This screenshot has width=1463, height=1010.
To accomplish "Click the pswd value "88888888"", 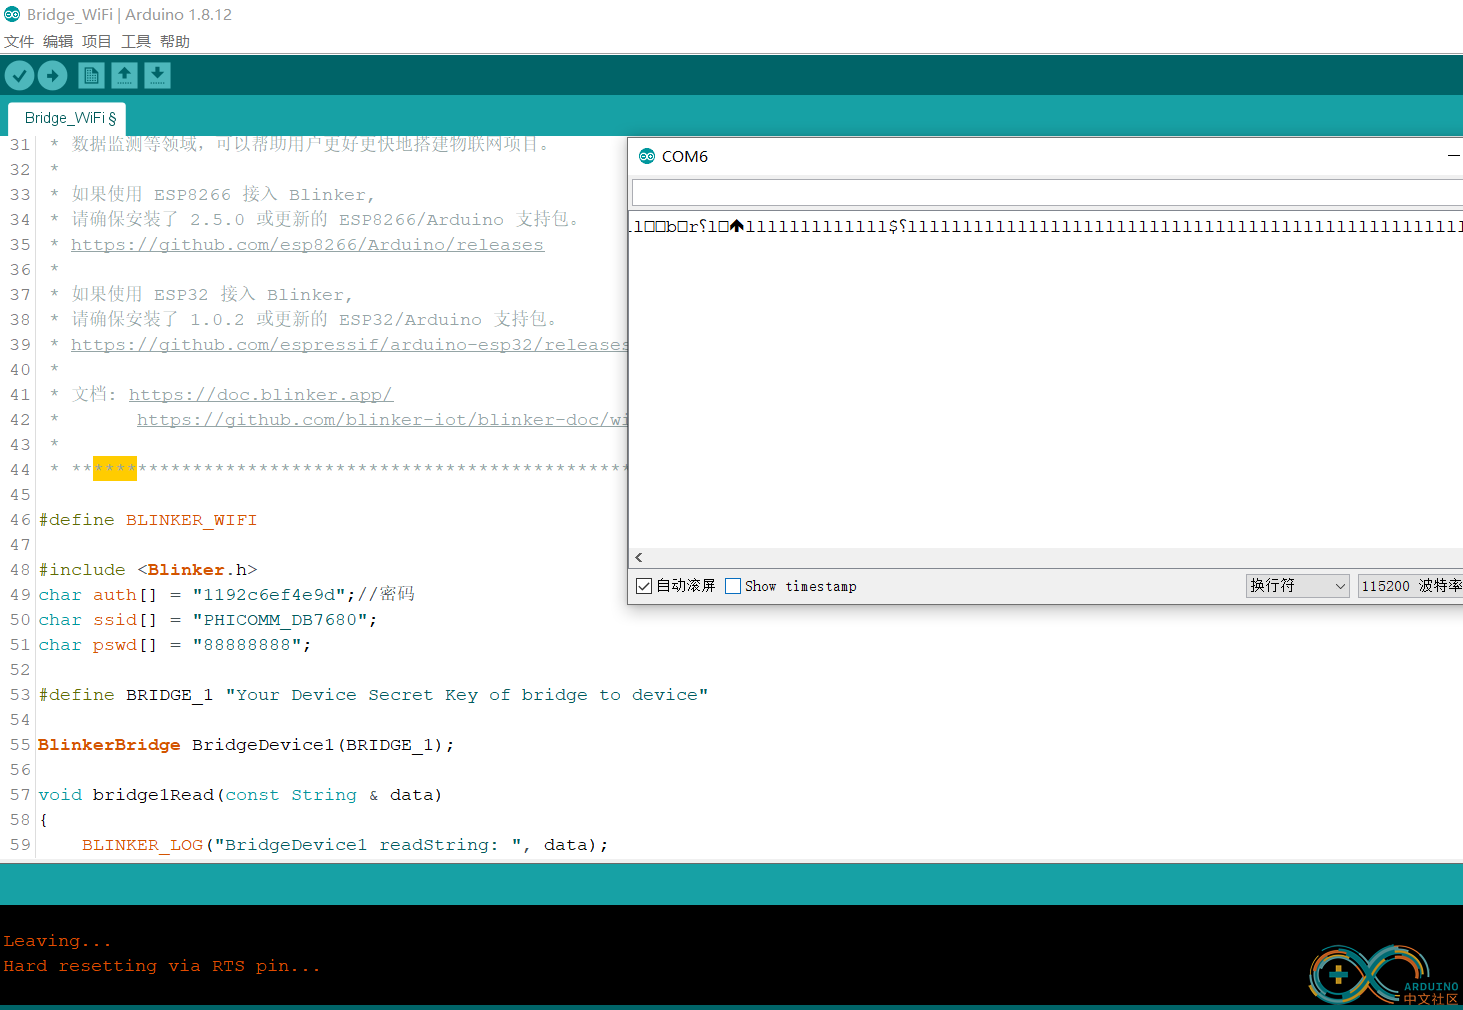I will (247, 645).
